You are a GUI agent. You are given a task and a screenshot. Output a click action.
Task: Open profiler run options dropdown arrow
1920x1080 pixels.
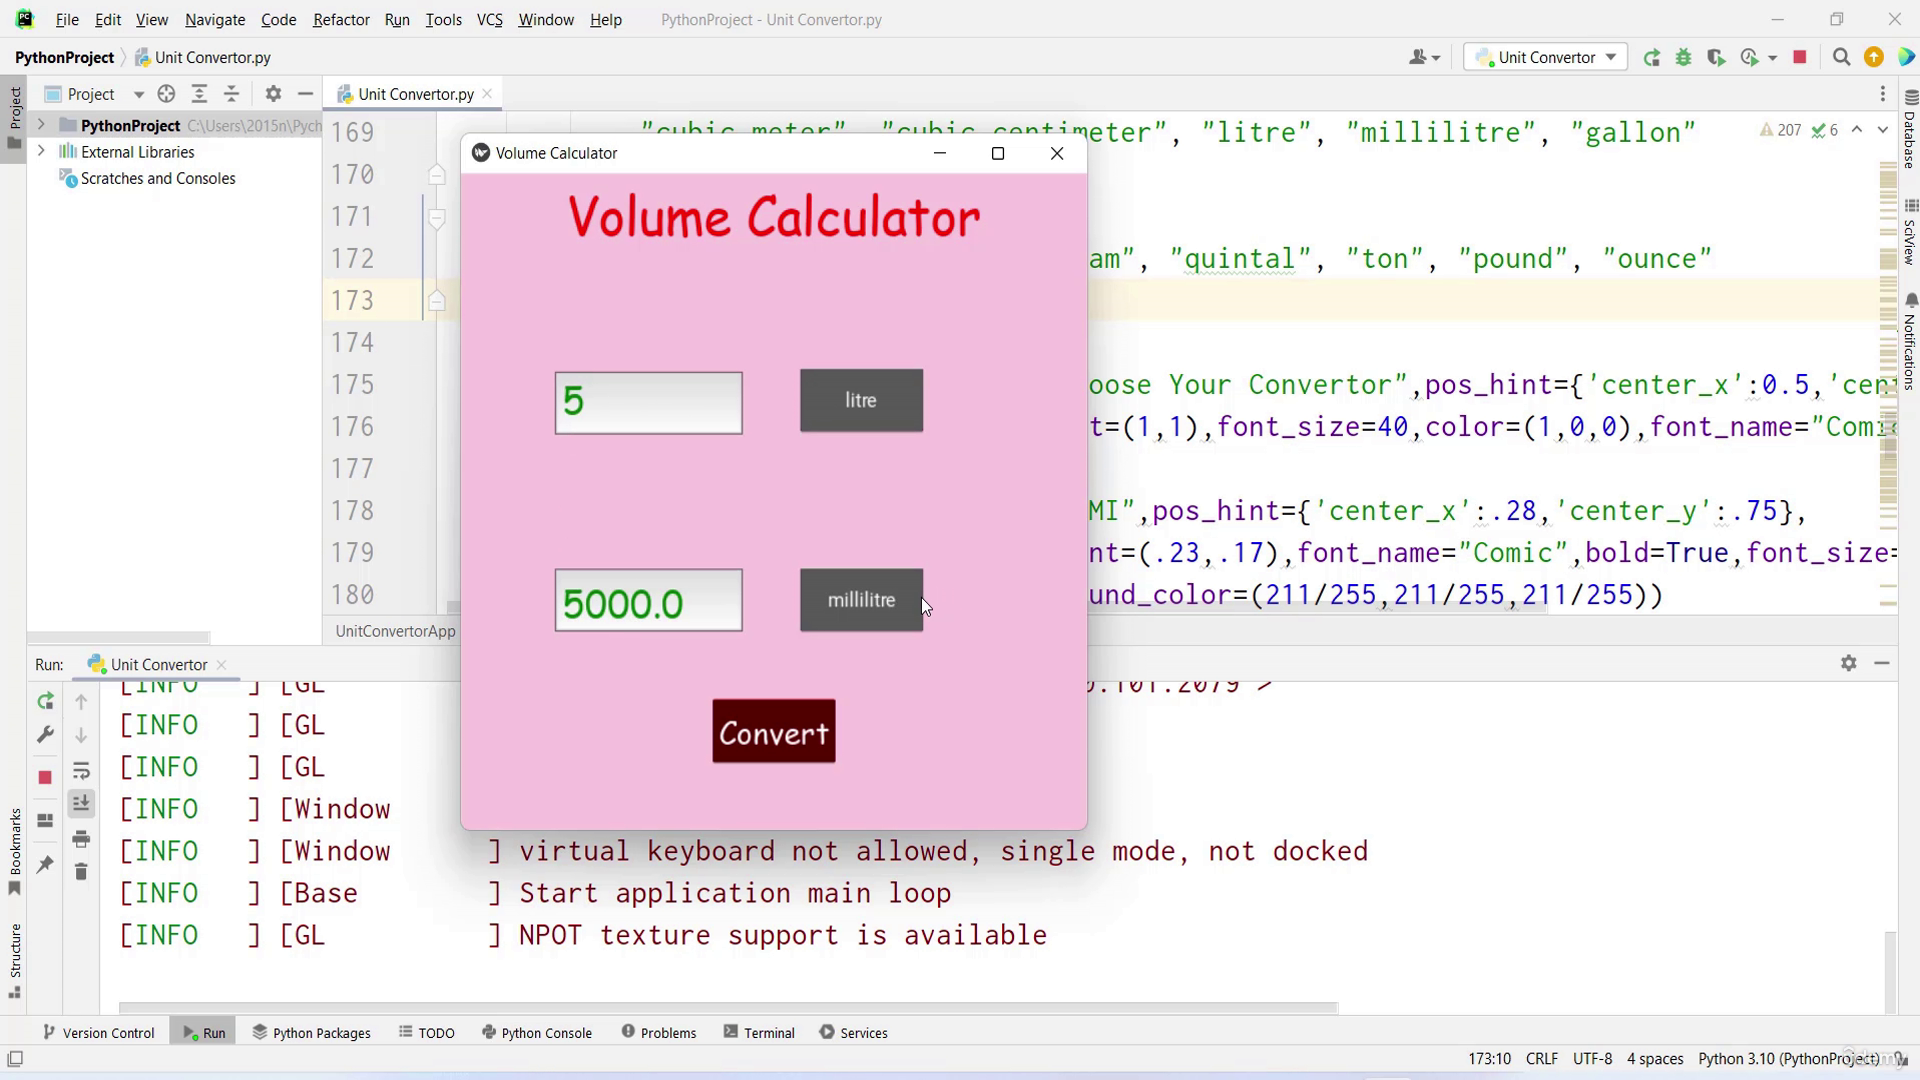pos(1773,58)
